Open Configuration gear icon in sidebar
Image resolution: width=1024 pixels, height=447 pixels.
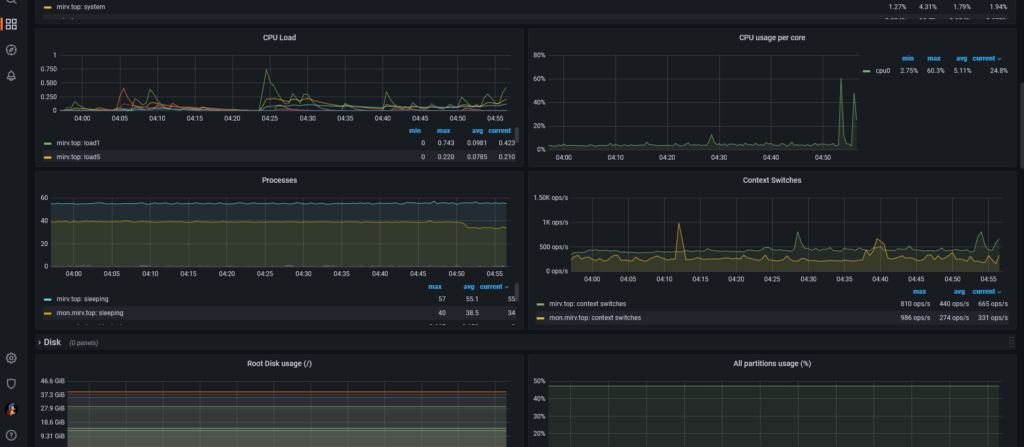(11, 358)
